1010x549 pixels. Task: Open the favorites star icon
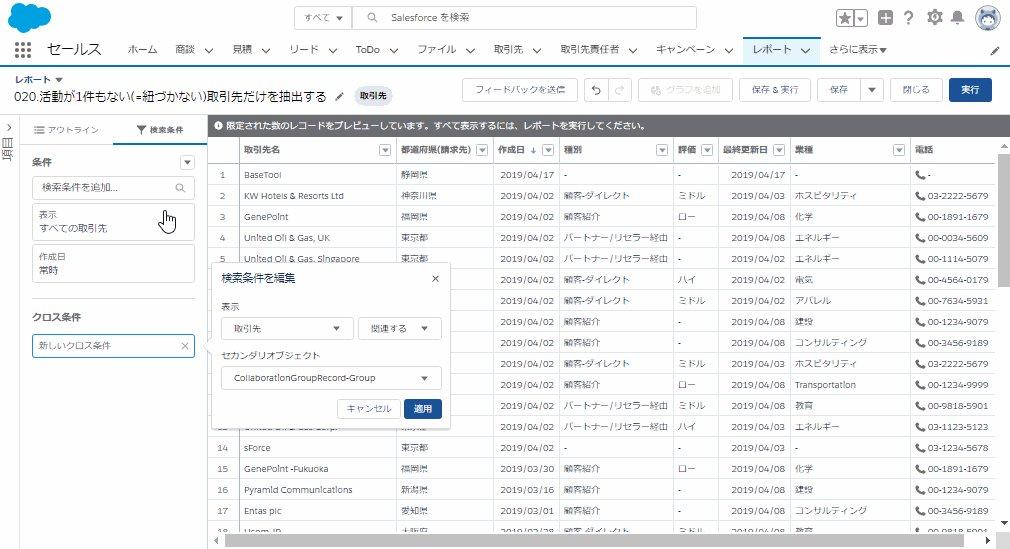[x=844, y=18]
